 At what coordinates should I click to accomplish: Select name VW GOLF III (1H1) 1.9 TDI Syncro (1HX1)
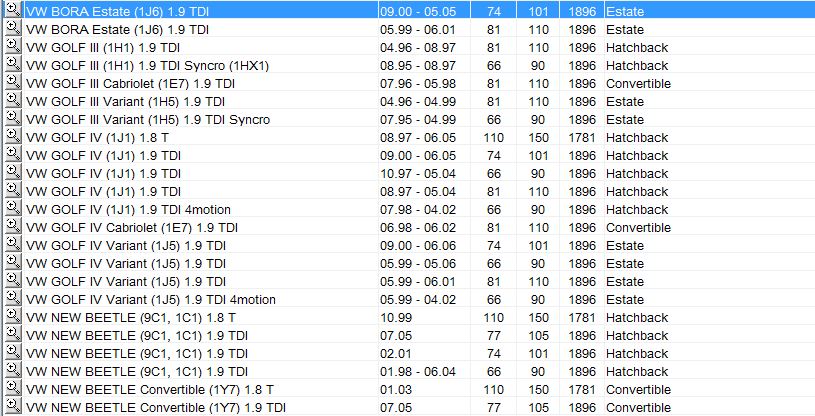coord(148,66)
